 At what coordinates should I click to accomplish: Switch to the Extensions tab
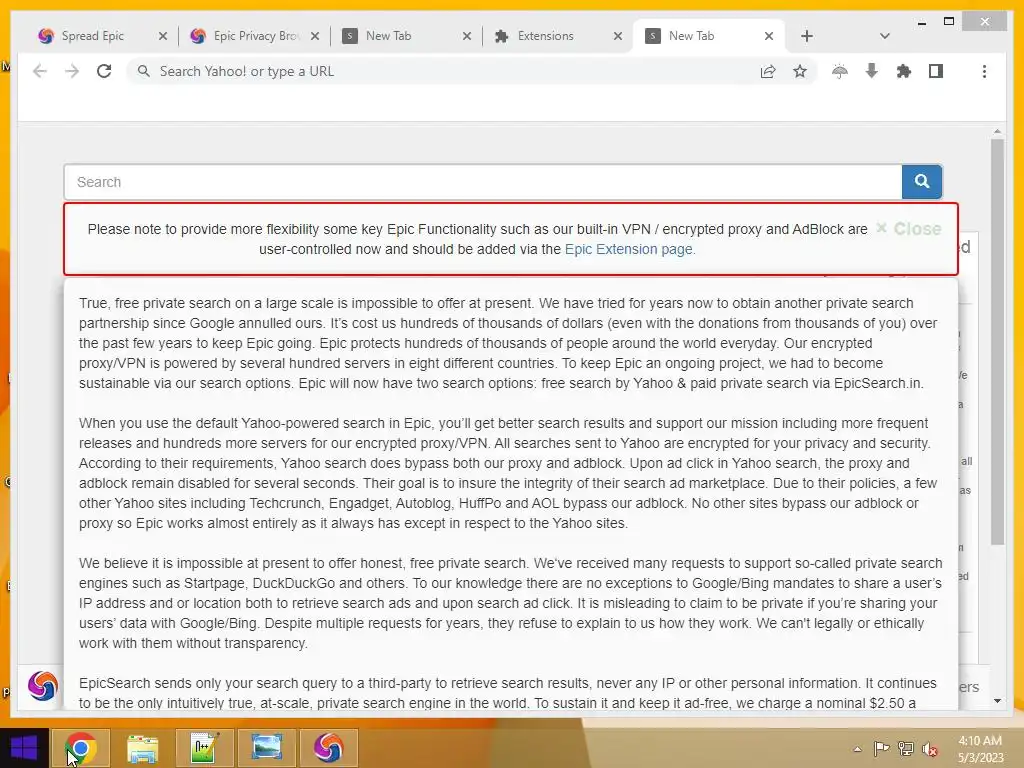coord(545,36)
